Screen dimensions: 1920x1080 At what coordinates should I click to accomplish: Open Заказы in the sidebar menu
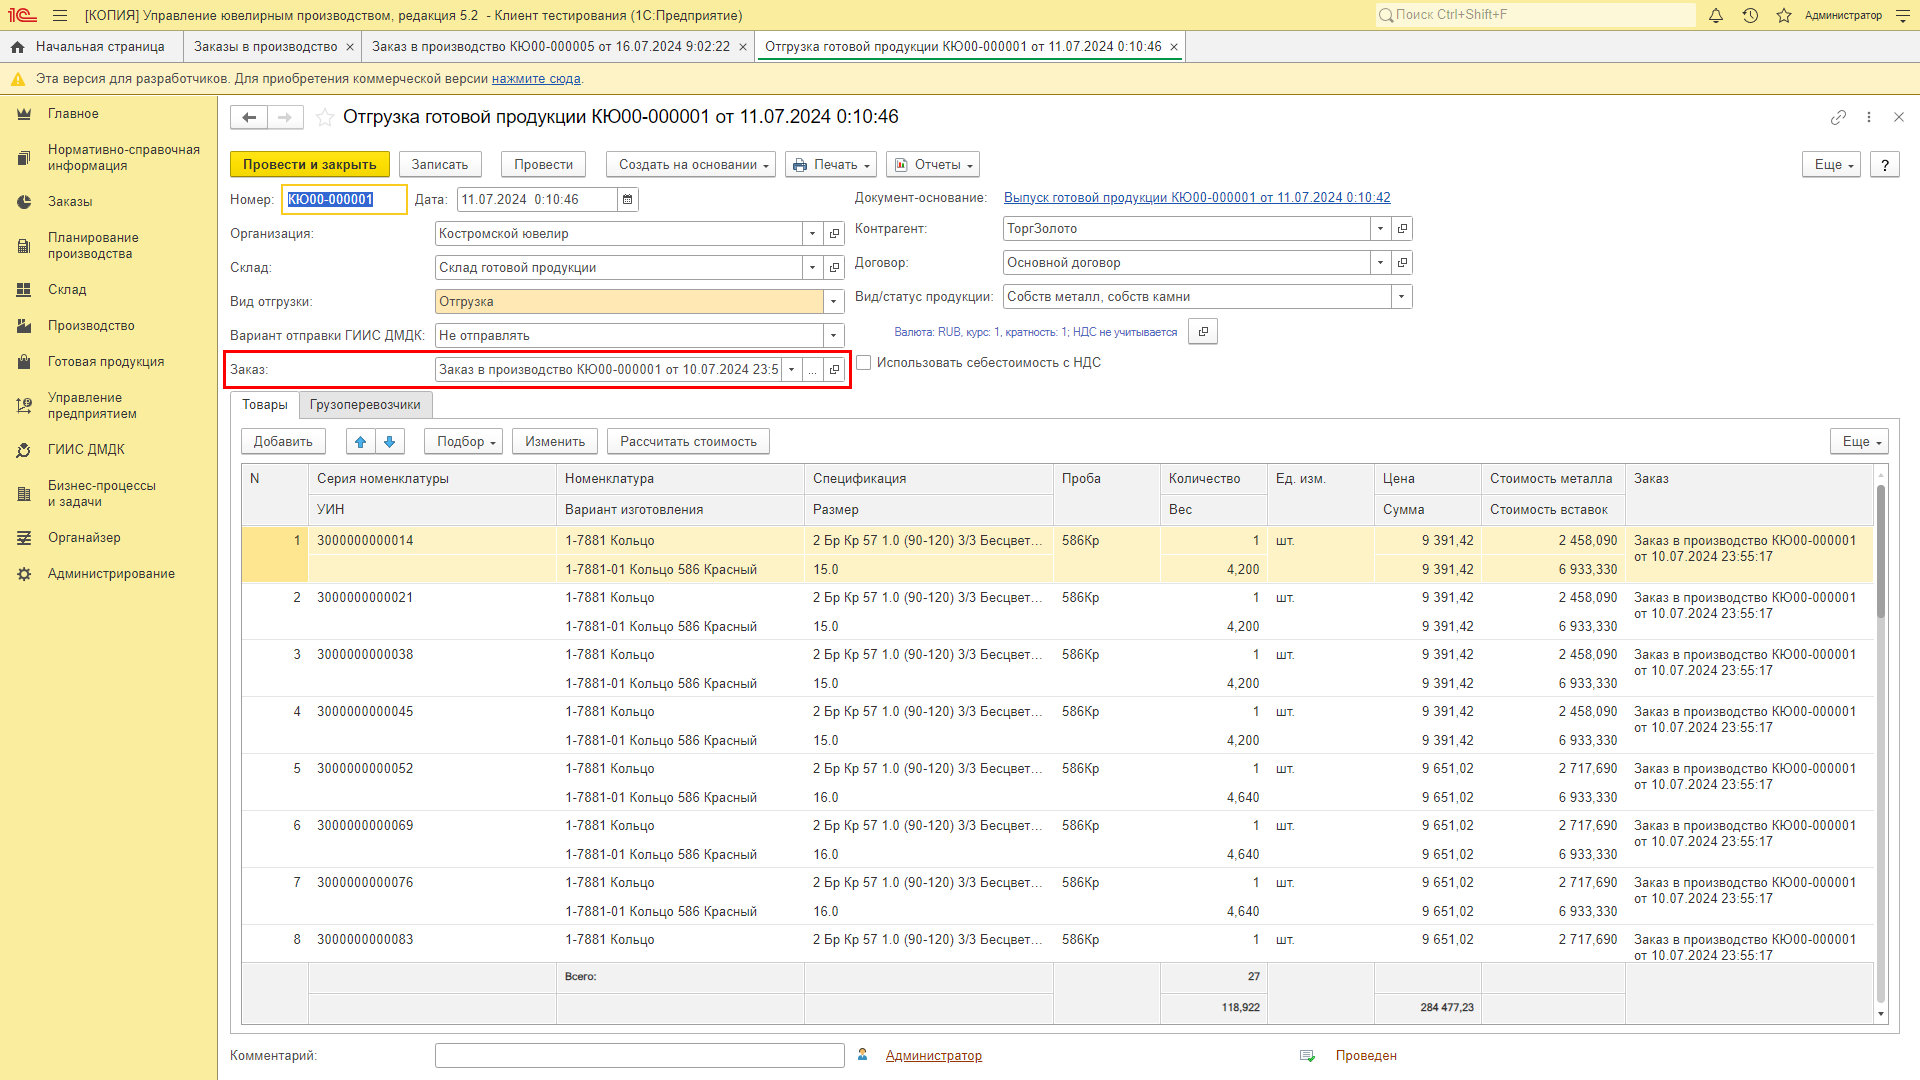tap(70, 202)
